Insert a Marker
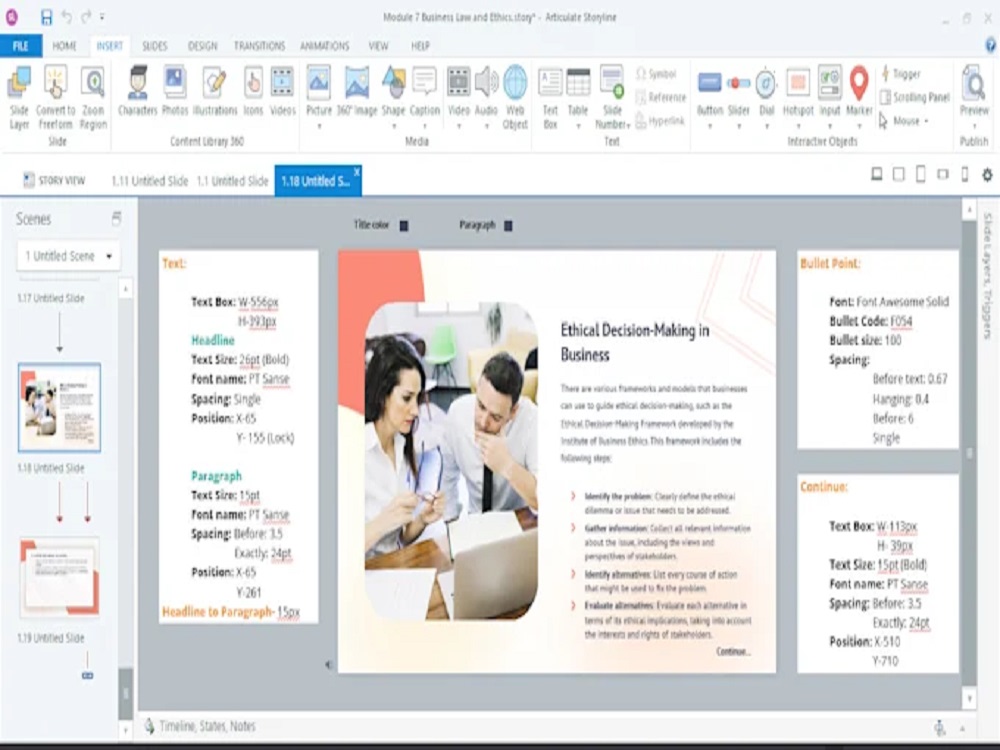The height and width of the screenshot is (750, 1000). click(x=859, y=91)
